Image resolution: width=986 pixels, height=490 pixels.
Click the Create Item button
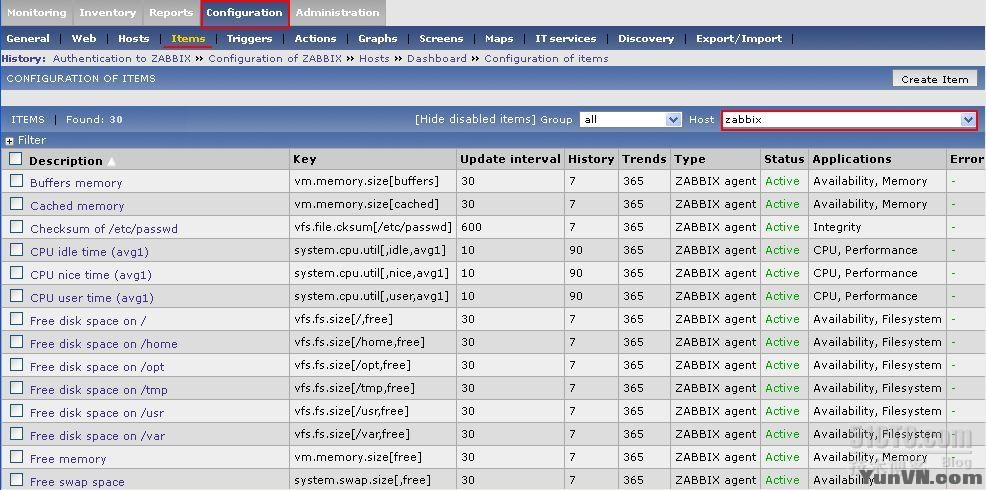tap(934, 79)
